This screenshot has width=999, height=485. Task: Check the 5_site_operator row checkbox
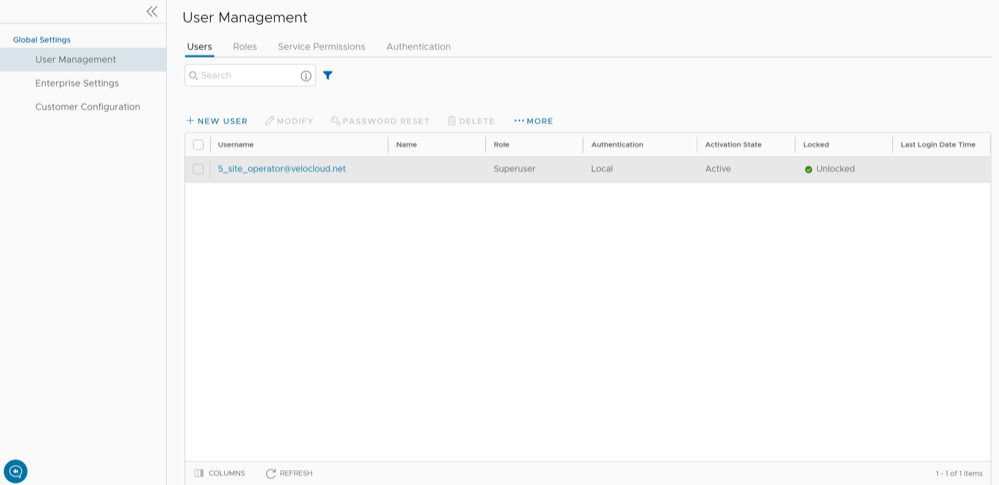(198, 169)
